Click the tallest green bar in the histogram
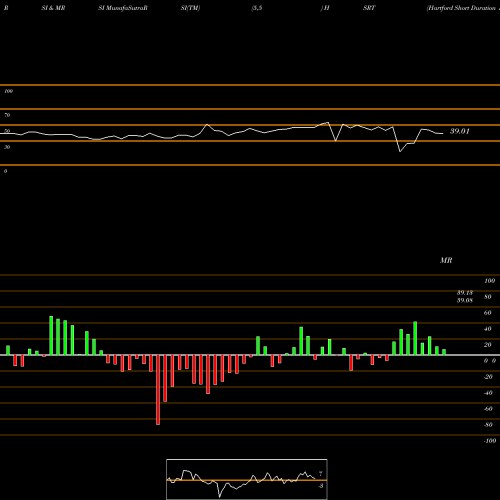Screen dimensions: 500x500 51,335
